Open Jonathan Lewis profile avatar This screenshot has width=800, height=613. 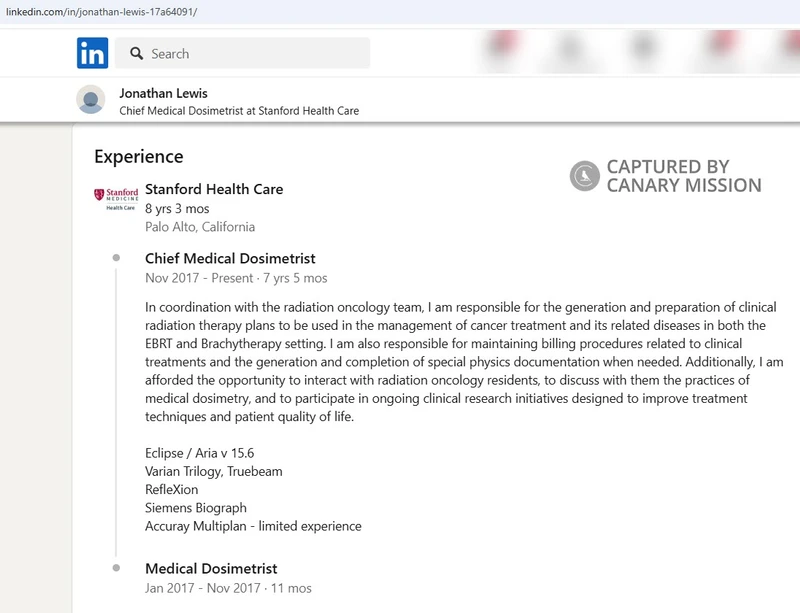pos(91,100)
